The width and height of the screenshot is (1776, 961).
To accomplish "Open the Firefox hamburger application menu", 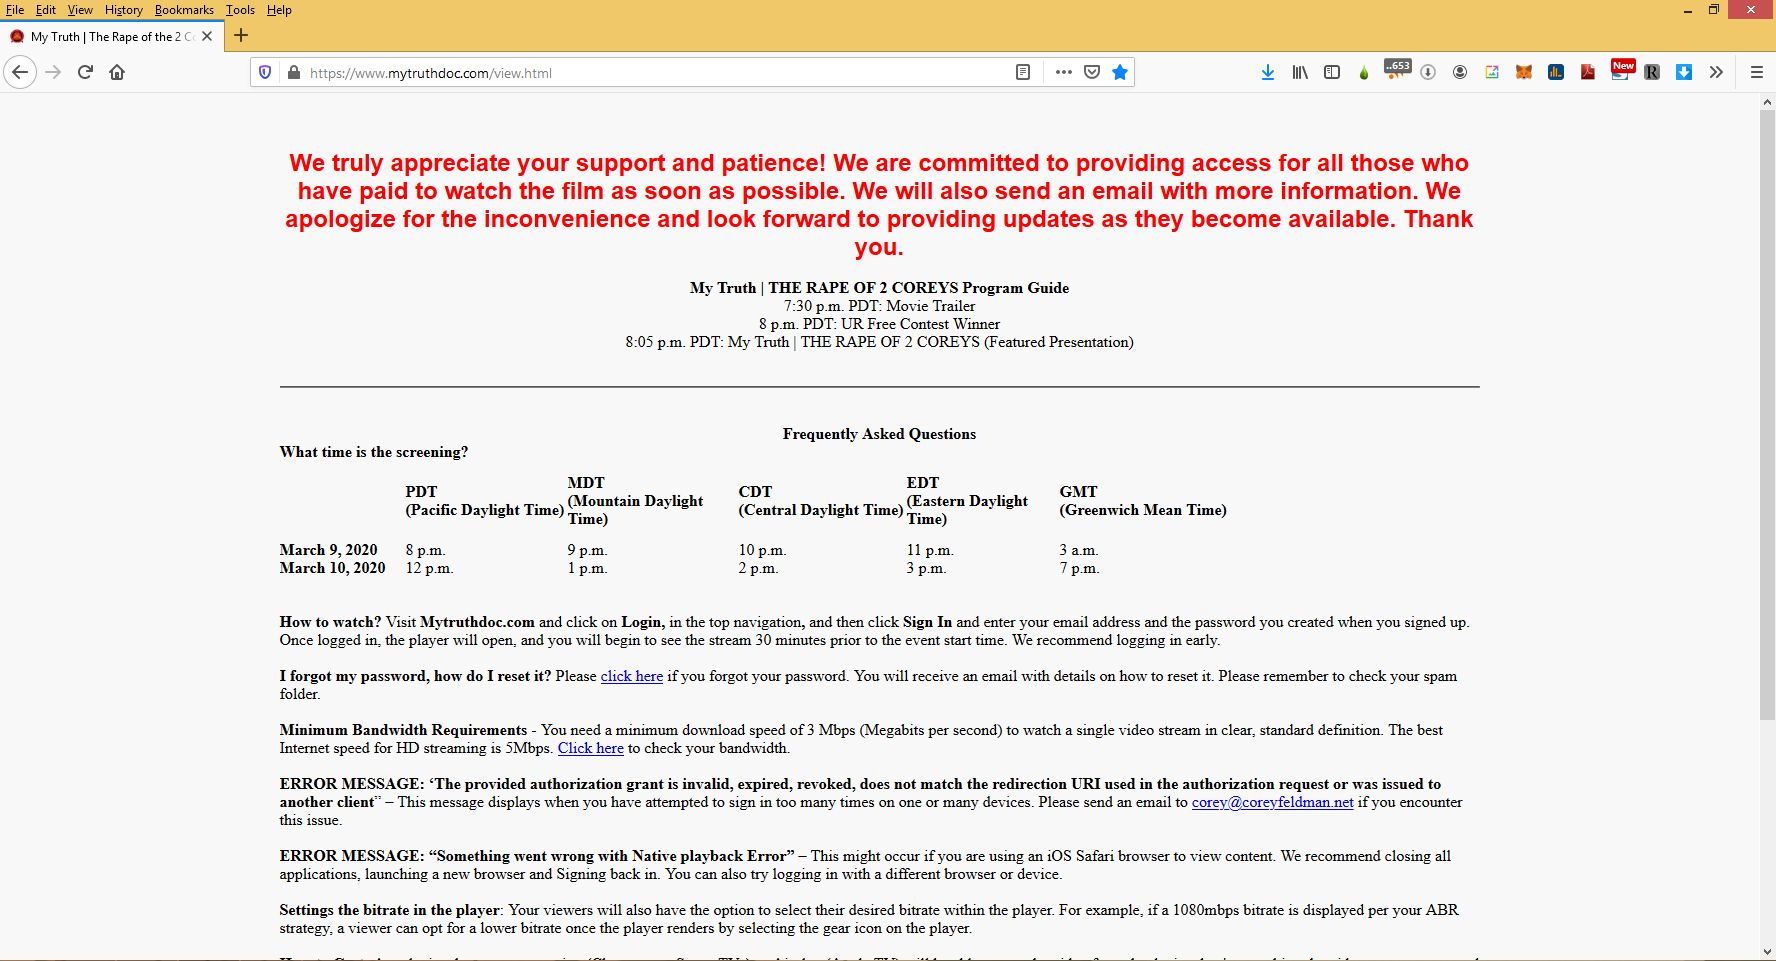I will tap(1756, 72).
